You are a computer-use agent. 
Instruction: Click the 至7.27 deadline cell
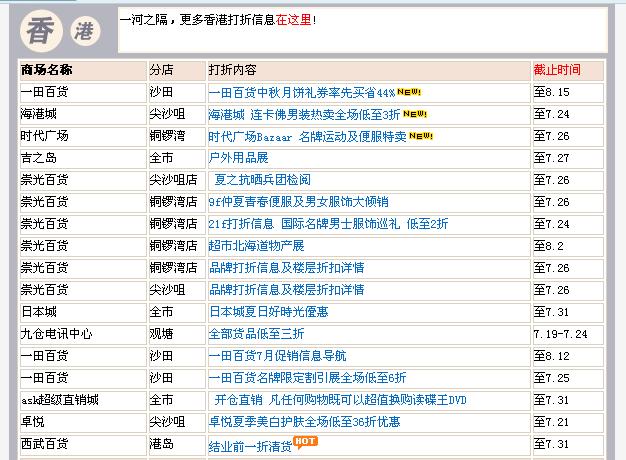pyautogui.click(x=568, y=159)
